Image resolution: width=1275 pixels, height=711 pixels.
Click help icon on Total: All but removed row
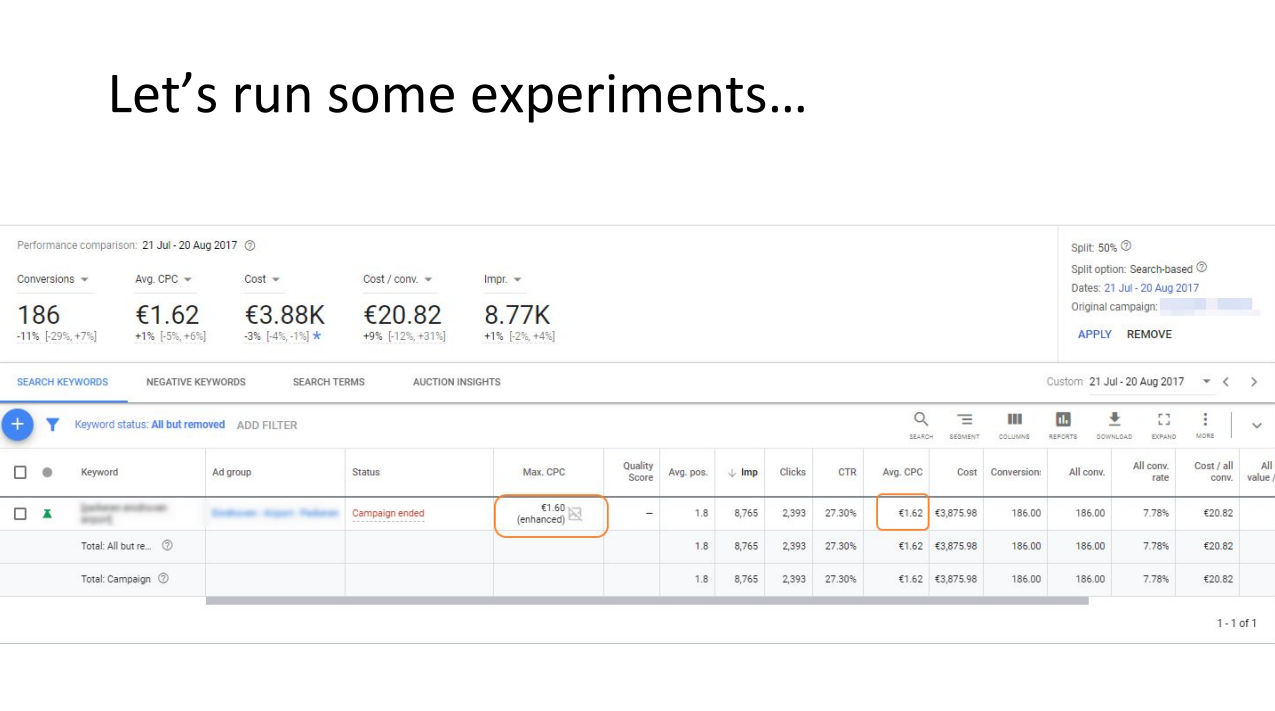167,546
